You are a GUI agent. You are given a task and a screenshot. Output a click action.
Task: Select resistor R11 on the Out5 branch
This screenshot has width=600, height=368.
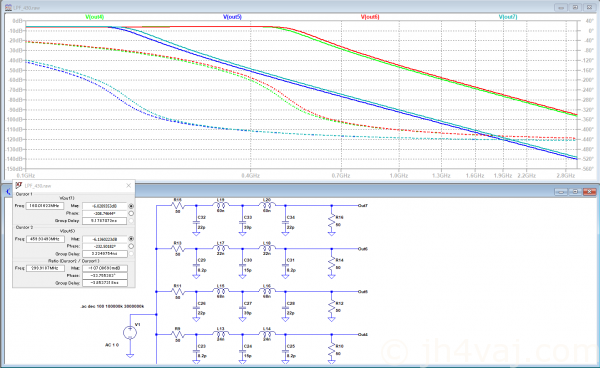click(x=178, y=291)
